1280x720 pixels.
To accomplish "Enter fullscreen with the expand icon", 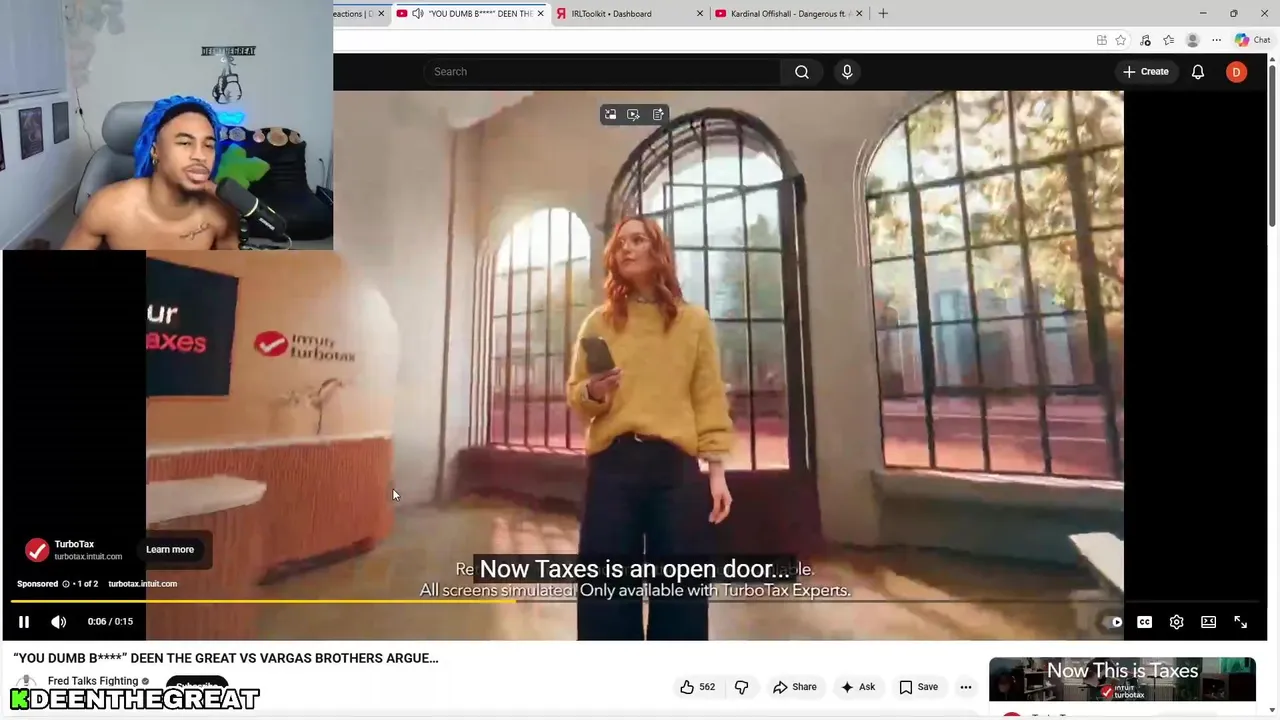I will point(1240,622).
